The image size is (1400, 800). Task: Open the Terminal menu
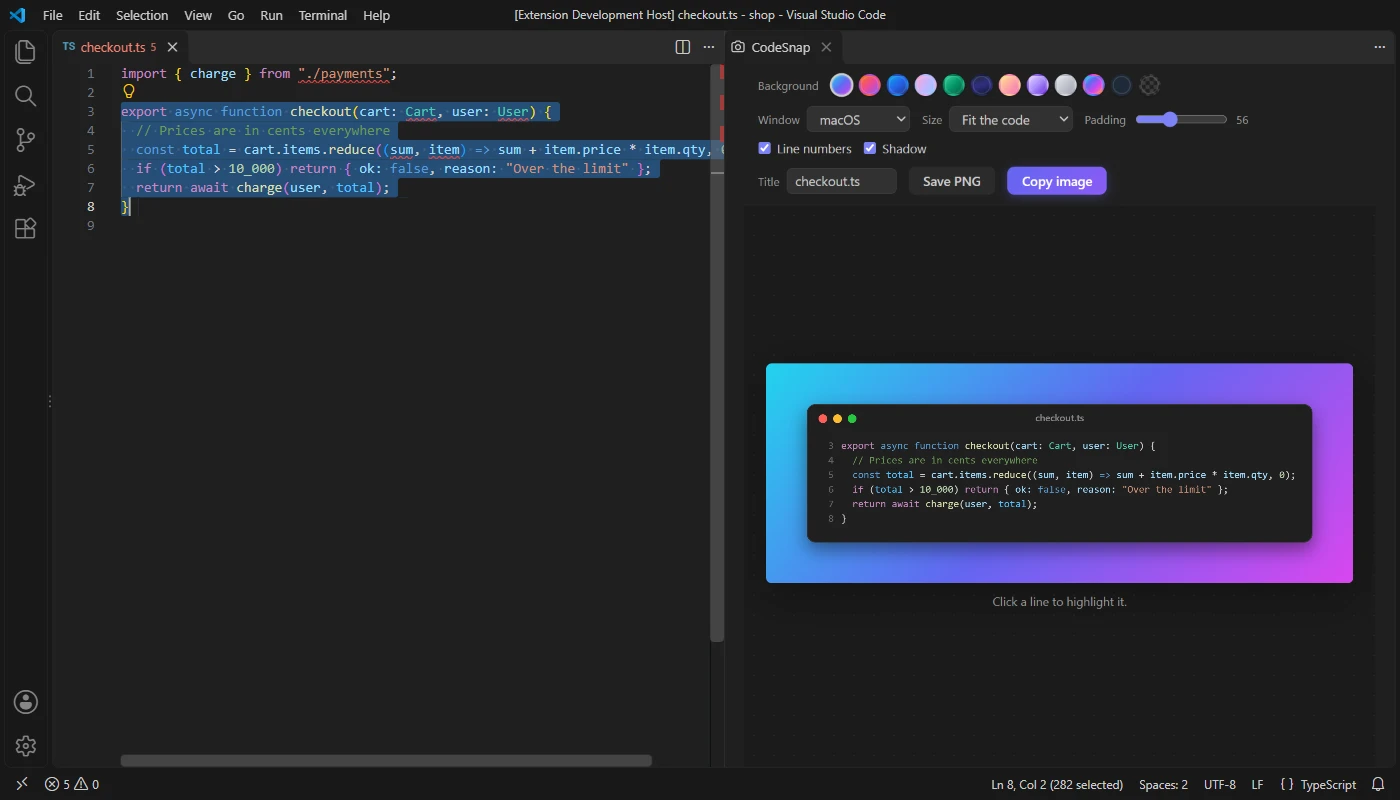(x=323, y=15)
